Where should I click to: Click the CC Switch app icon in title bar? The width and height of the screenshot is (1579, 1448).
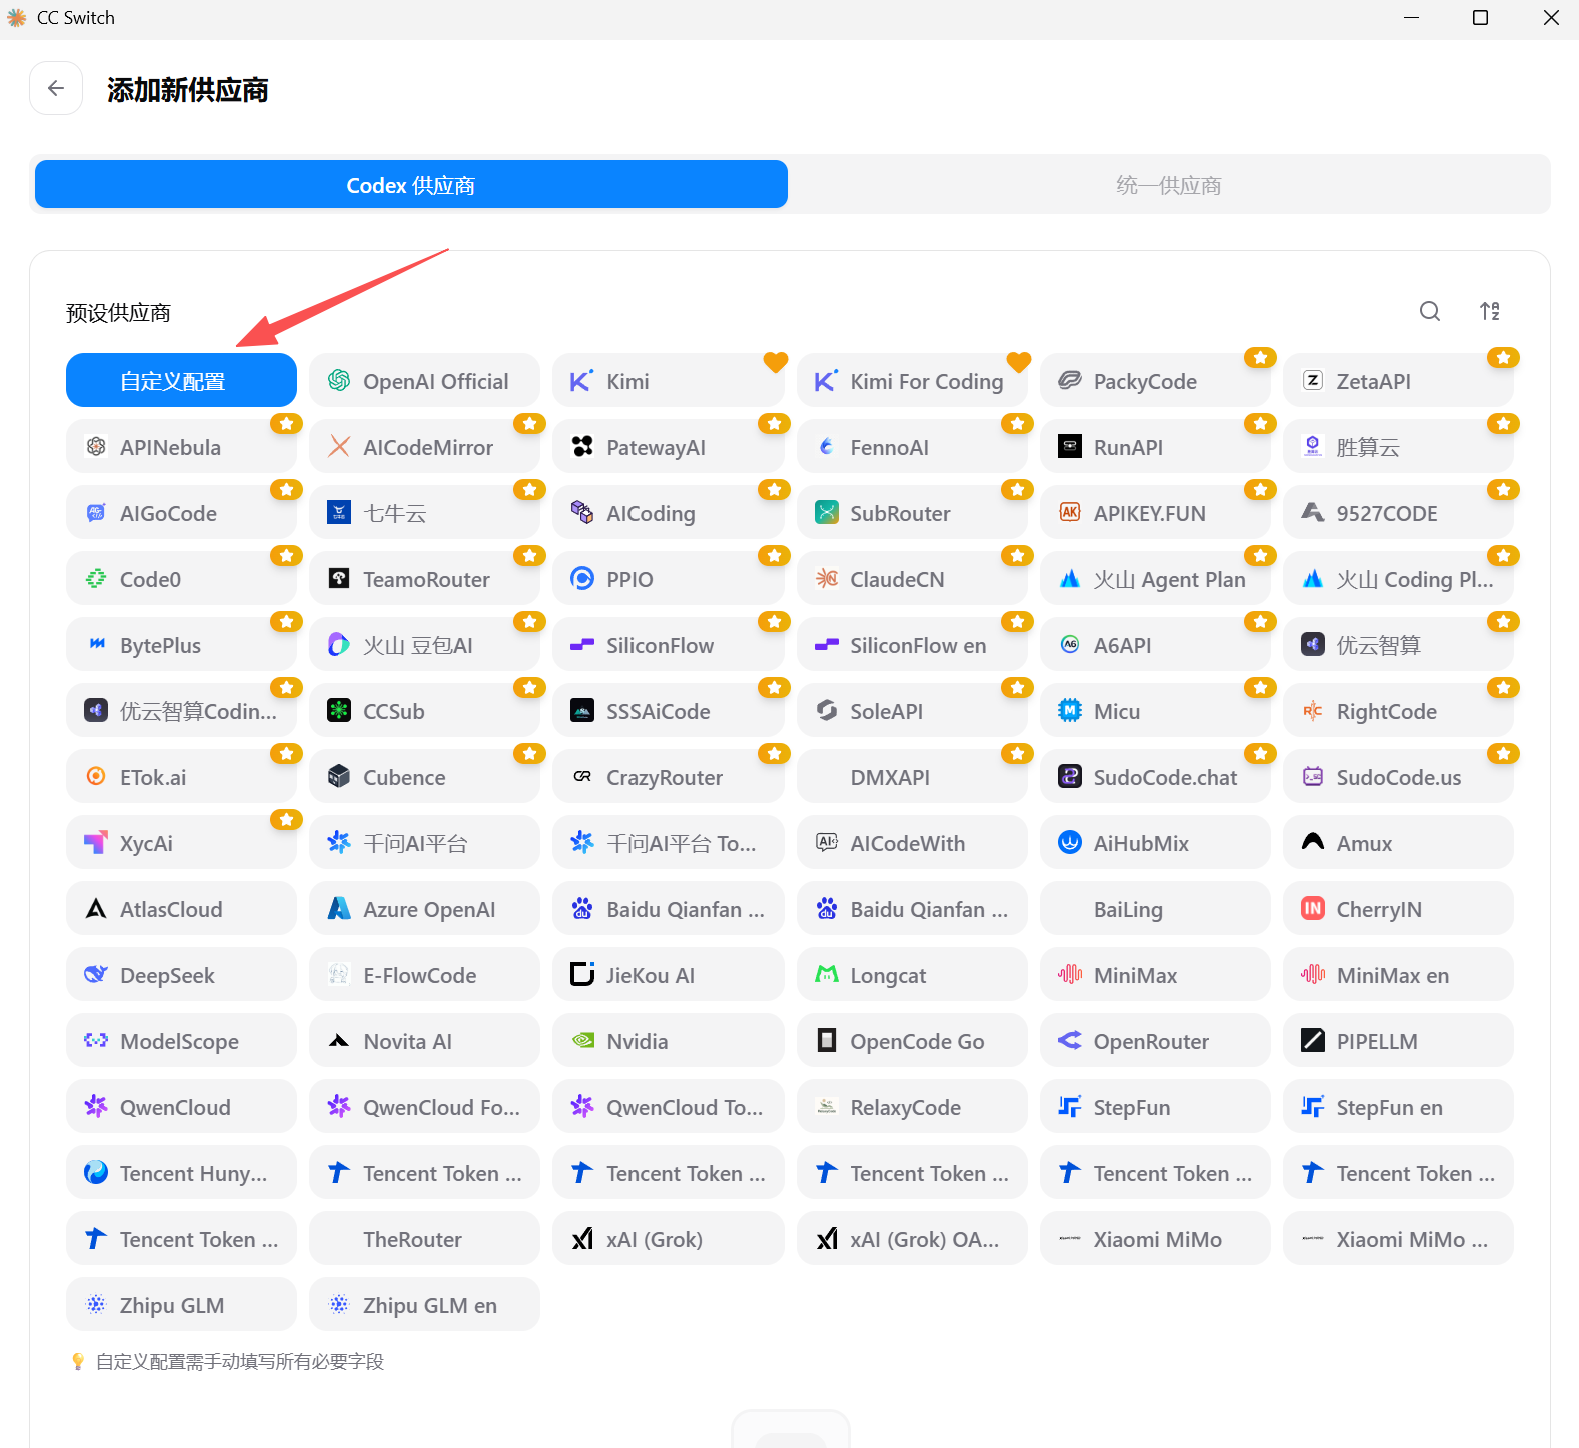[x=17, y=18]
